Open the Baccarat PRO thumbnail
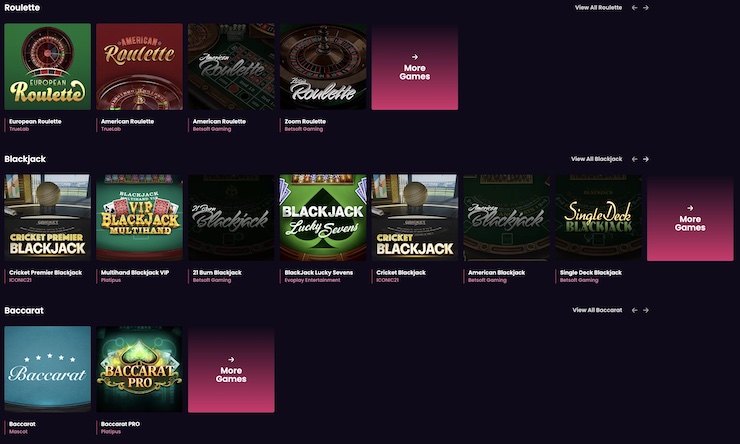 tap(139, 369)
